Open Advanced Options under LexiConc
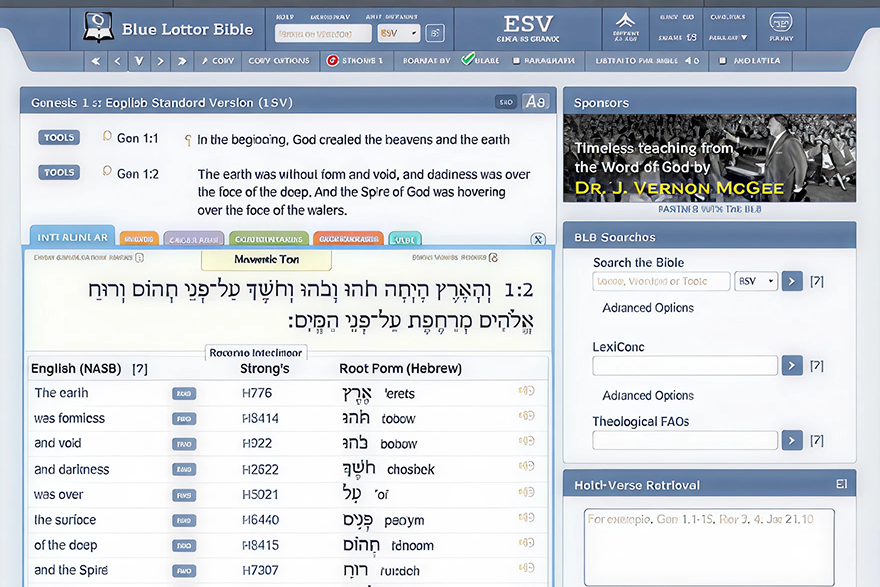The height and width of the screenshot is (587, 880). 648,396
